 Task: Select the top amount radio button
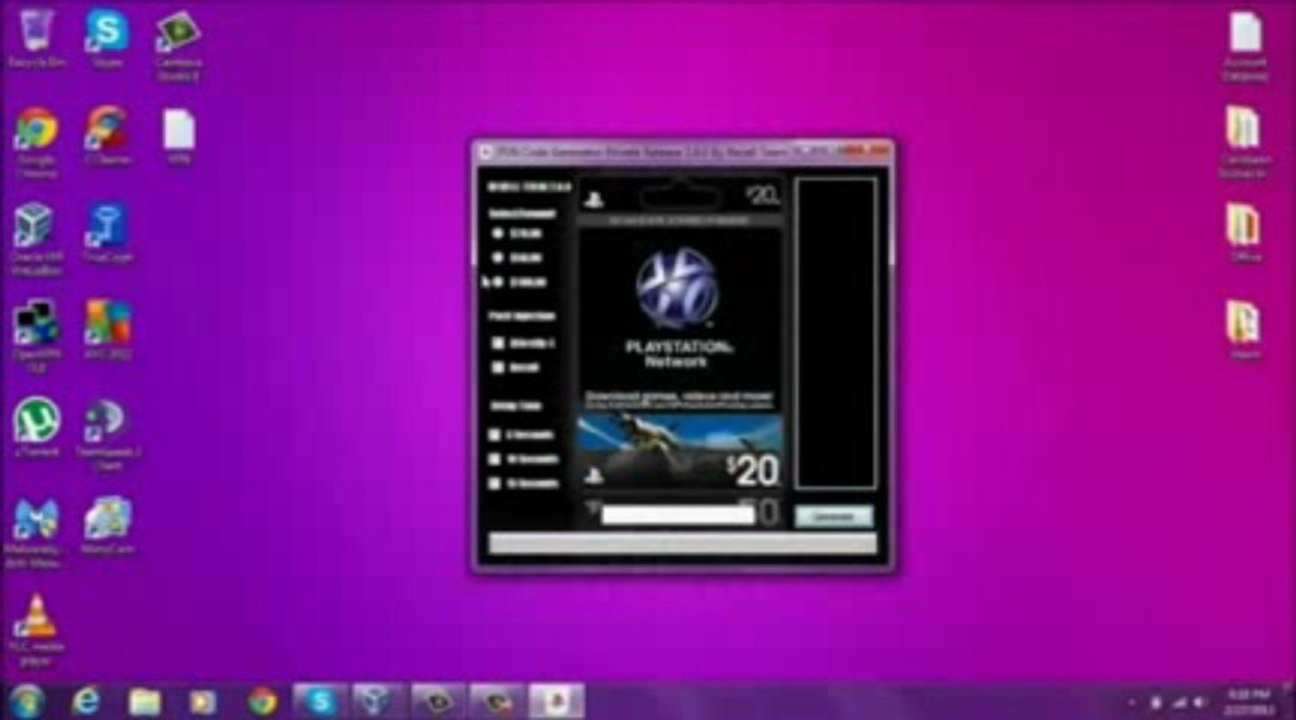click(x=498, y=233)
